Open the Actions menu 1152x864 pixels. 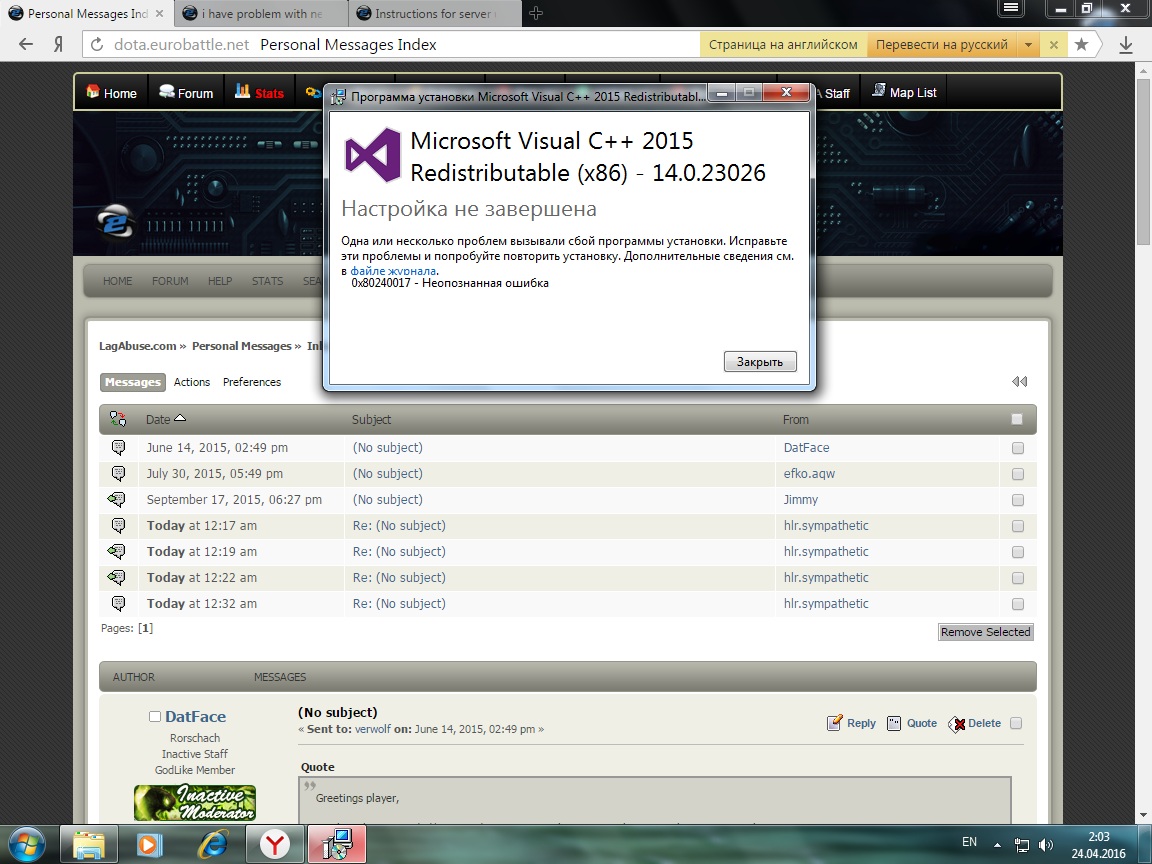click(x=192, y=382)
